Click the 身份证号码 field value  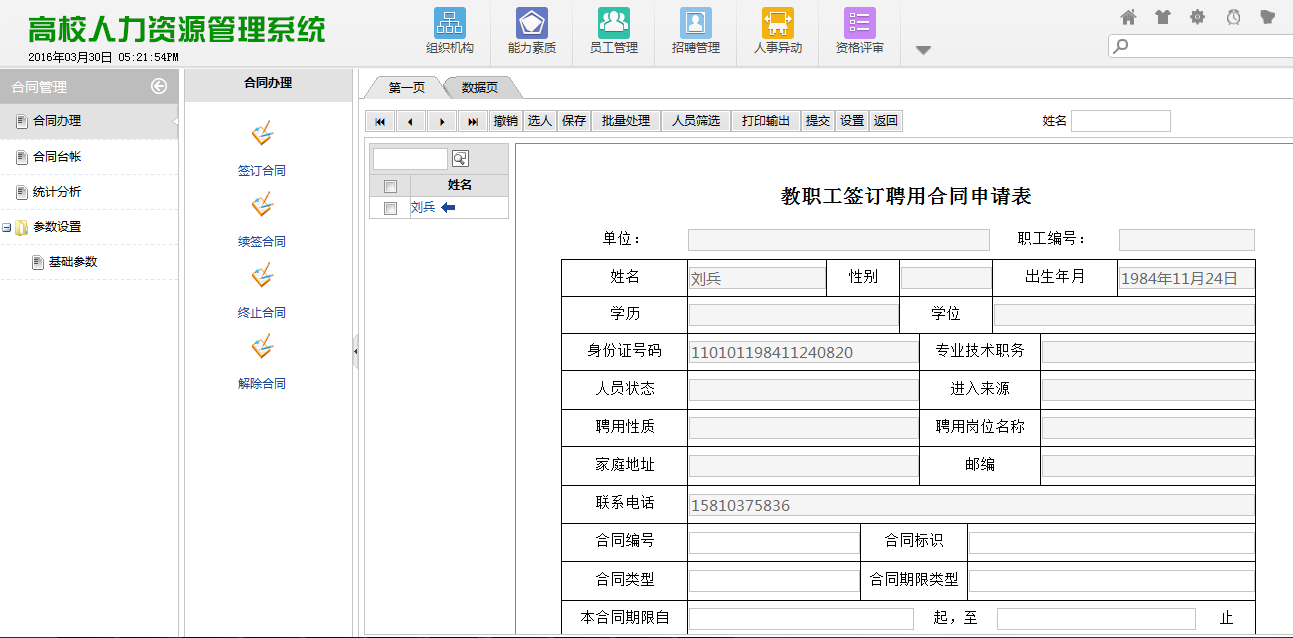(x=803, y=352)
